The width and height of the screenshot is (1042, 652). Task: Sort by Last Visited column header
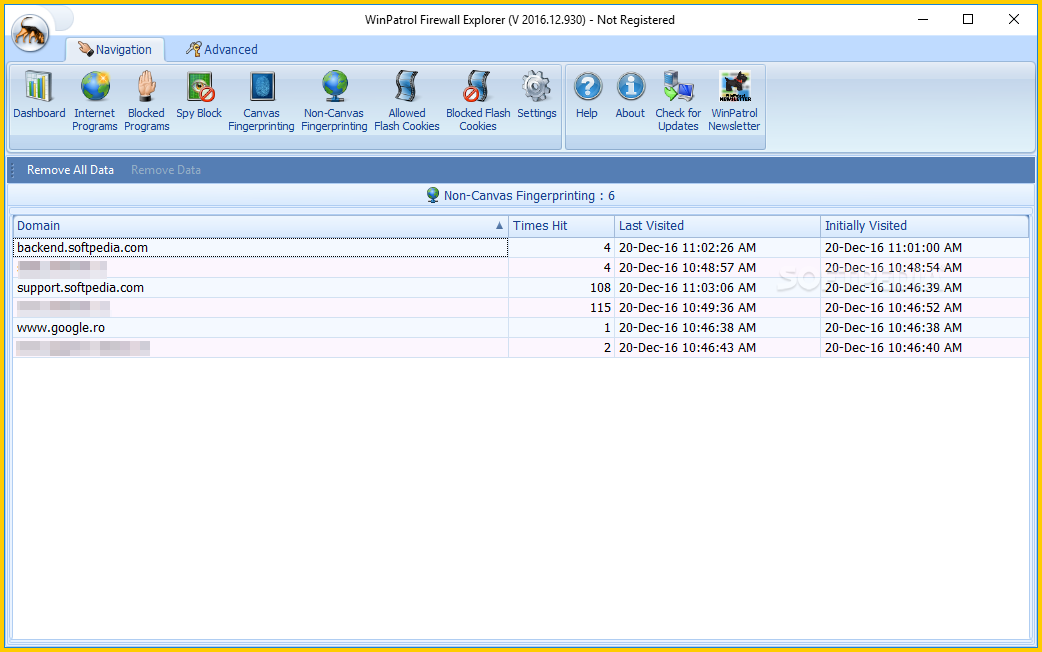tap(718, 226)
